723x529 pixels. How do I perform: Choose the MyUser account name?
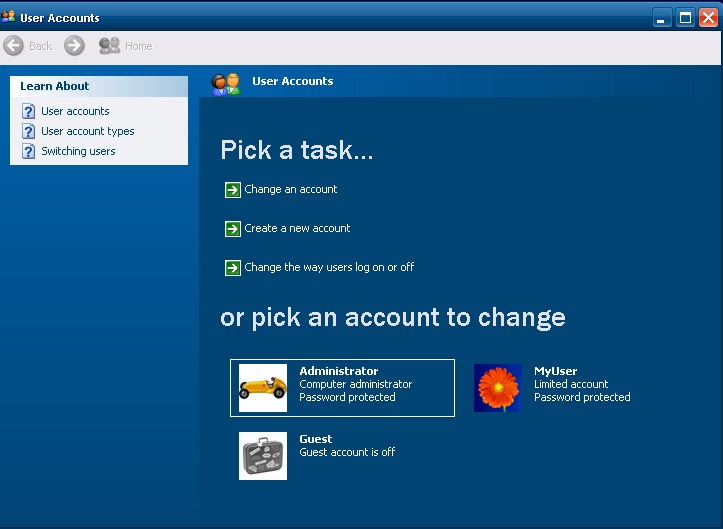(555, 371)
